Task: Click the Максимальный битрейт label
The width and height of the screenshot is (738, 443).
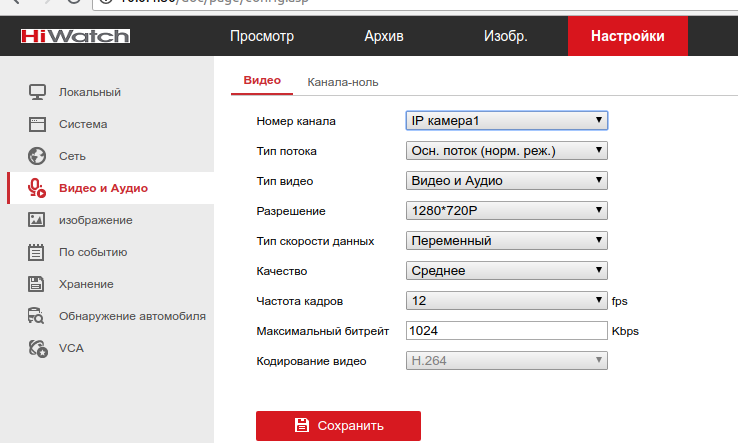Action: coord(322,331)
